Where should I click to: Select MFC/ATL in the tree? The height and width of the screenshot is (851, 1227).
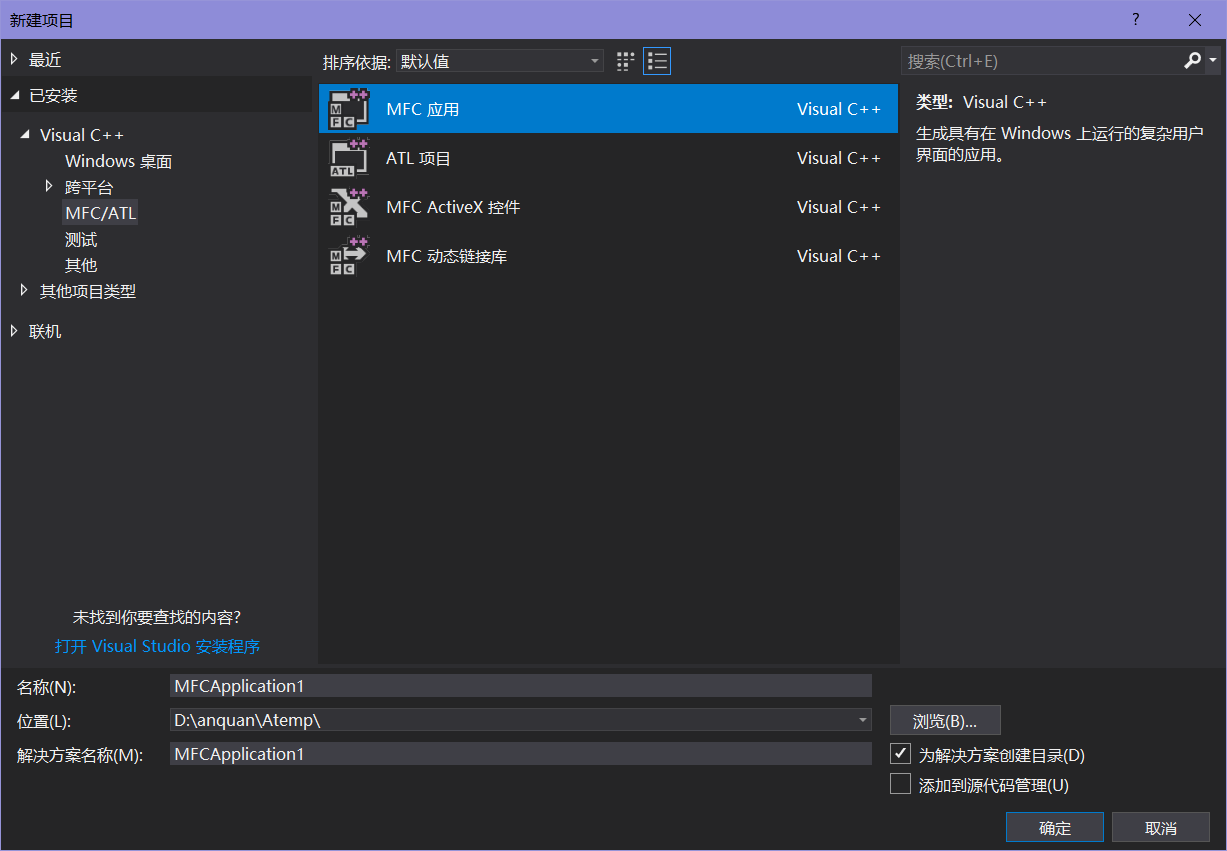pyautogui.click(x=101, y=213)
